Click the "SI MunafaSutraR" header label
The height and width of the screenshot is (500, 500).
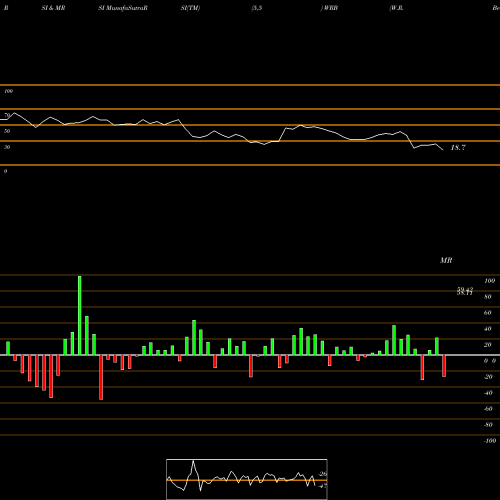123,8
